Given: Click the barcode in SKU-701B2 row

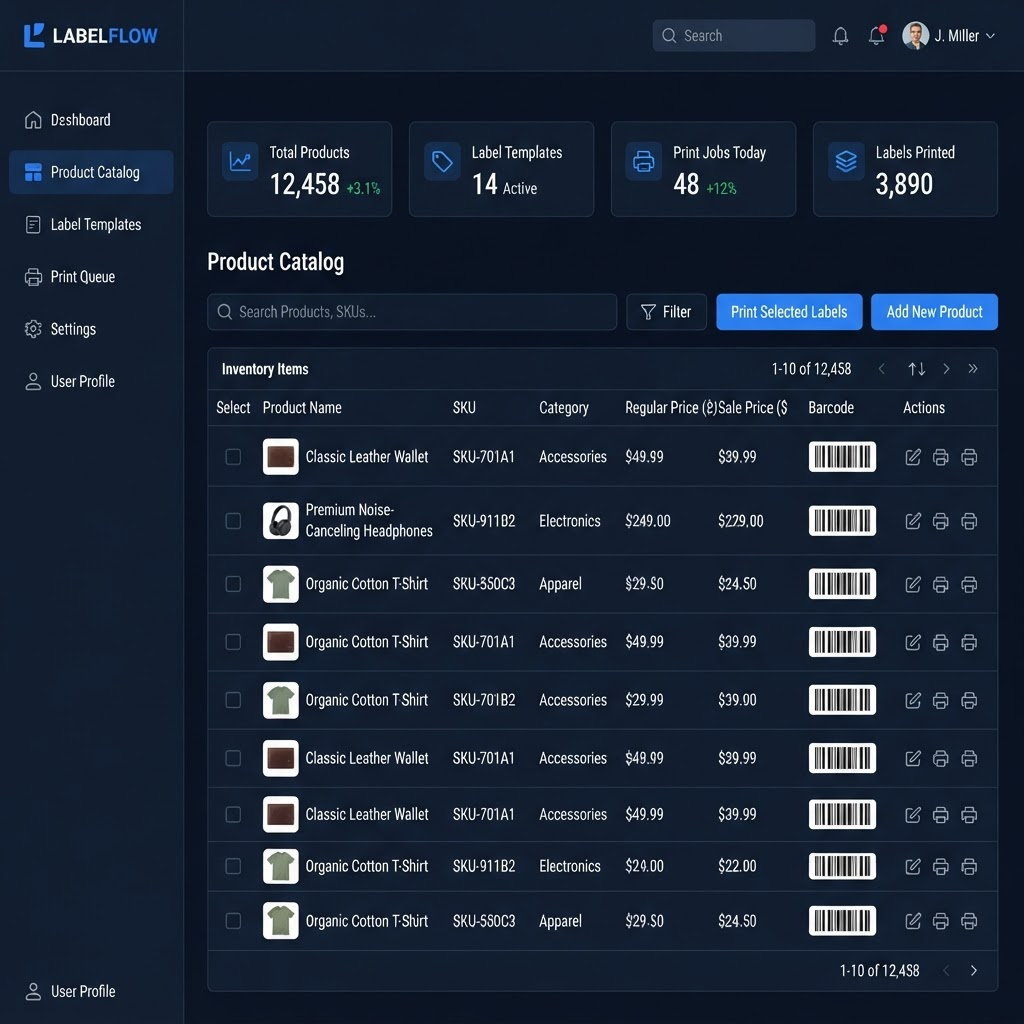Looking at the screenshot, I should [842, 700].
